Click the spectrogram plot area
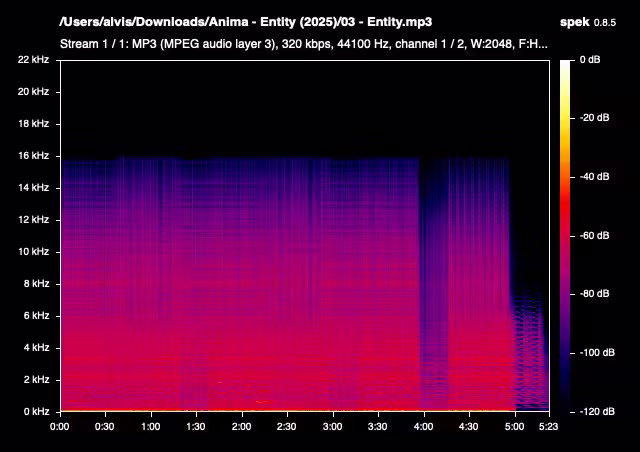This screenshot has height=452, width=640. (305, 236)
